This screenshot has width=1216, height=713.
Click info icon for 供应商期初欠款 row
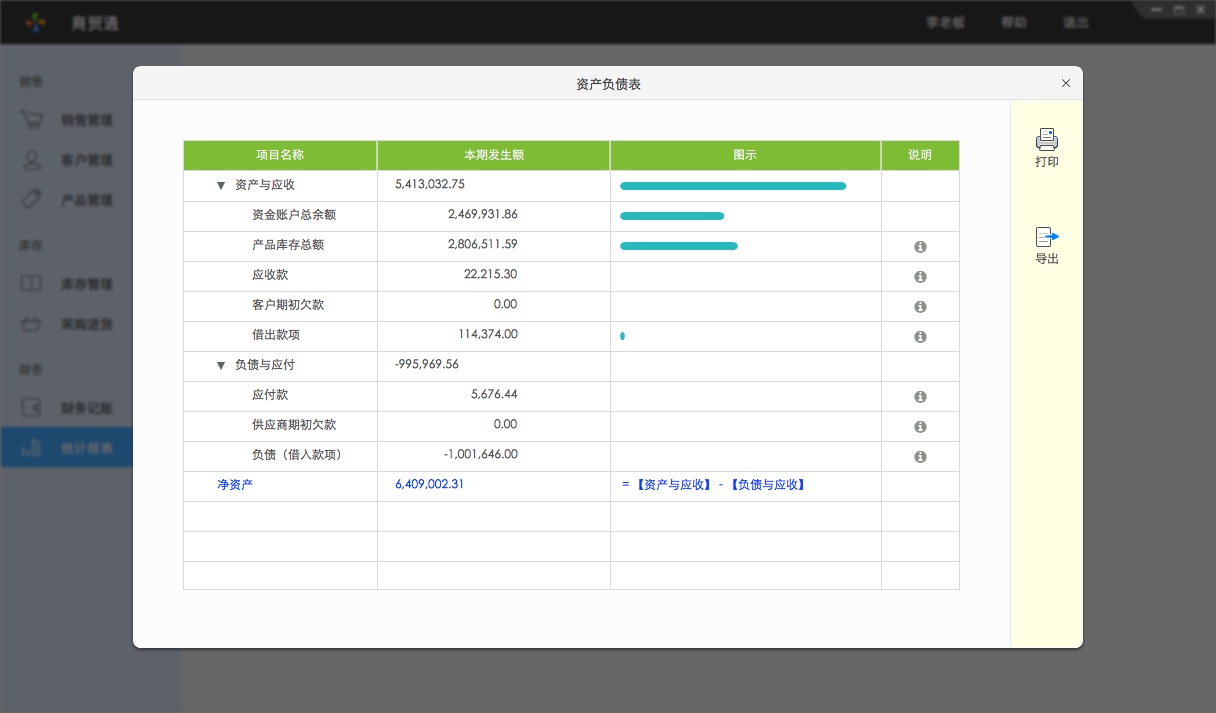click(x=920, y=427)
